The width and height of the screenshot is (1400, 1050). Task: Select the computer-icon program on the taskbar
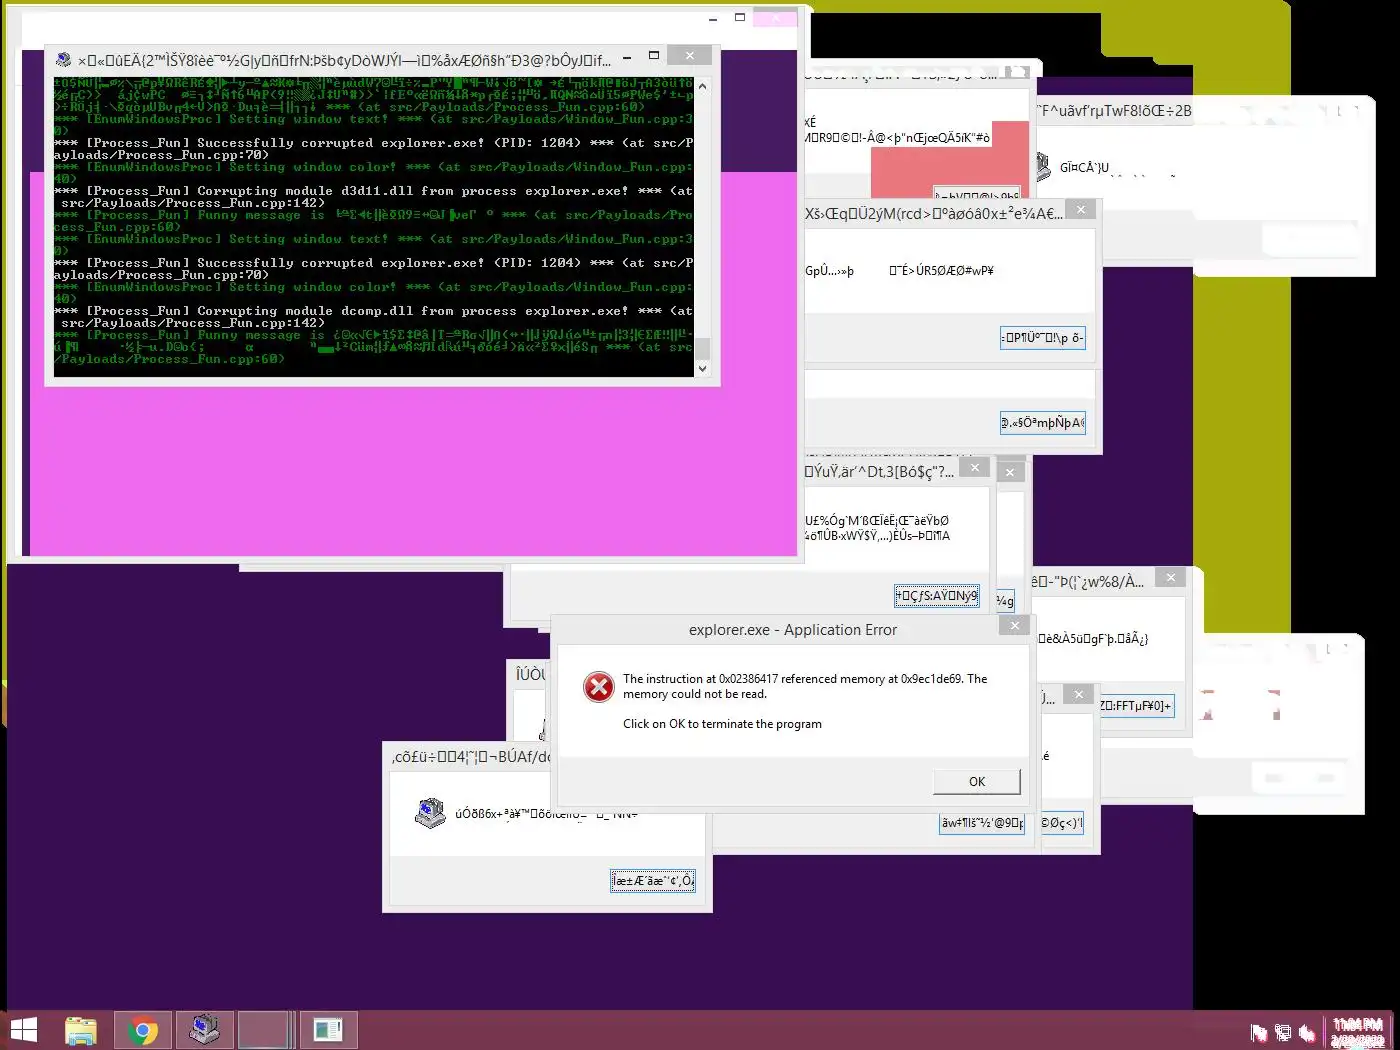click(x=205, y=1030)
